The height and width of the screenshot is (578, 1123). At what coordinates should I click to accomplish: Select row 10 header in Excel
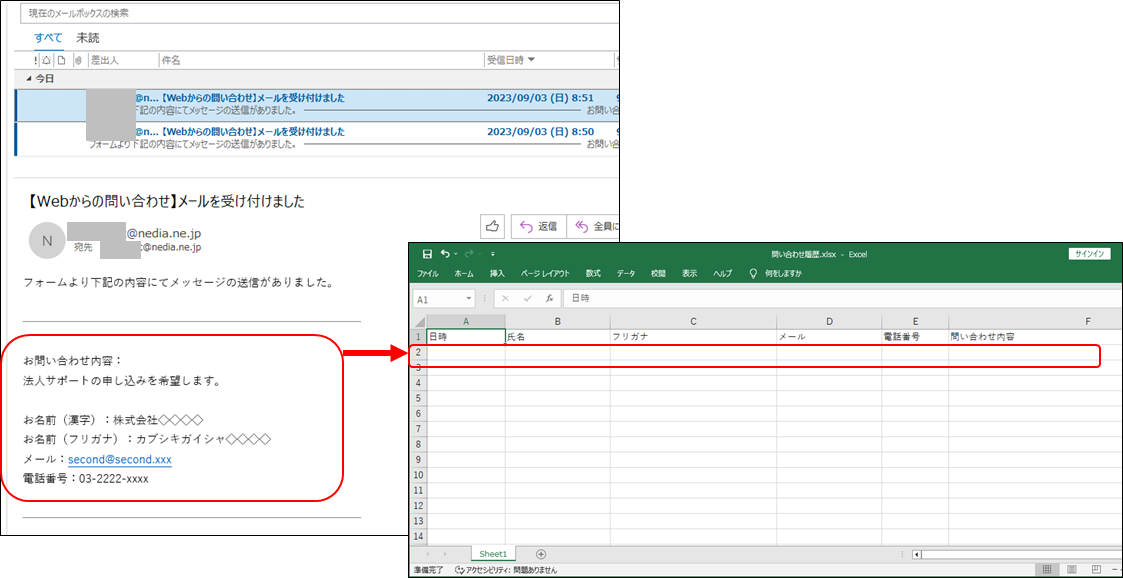[x=420, y=474]
